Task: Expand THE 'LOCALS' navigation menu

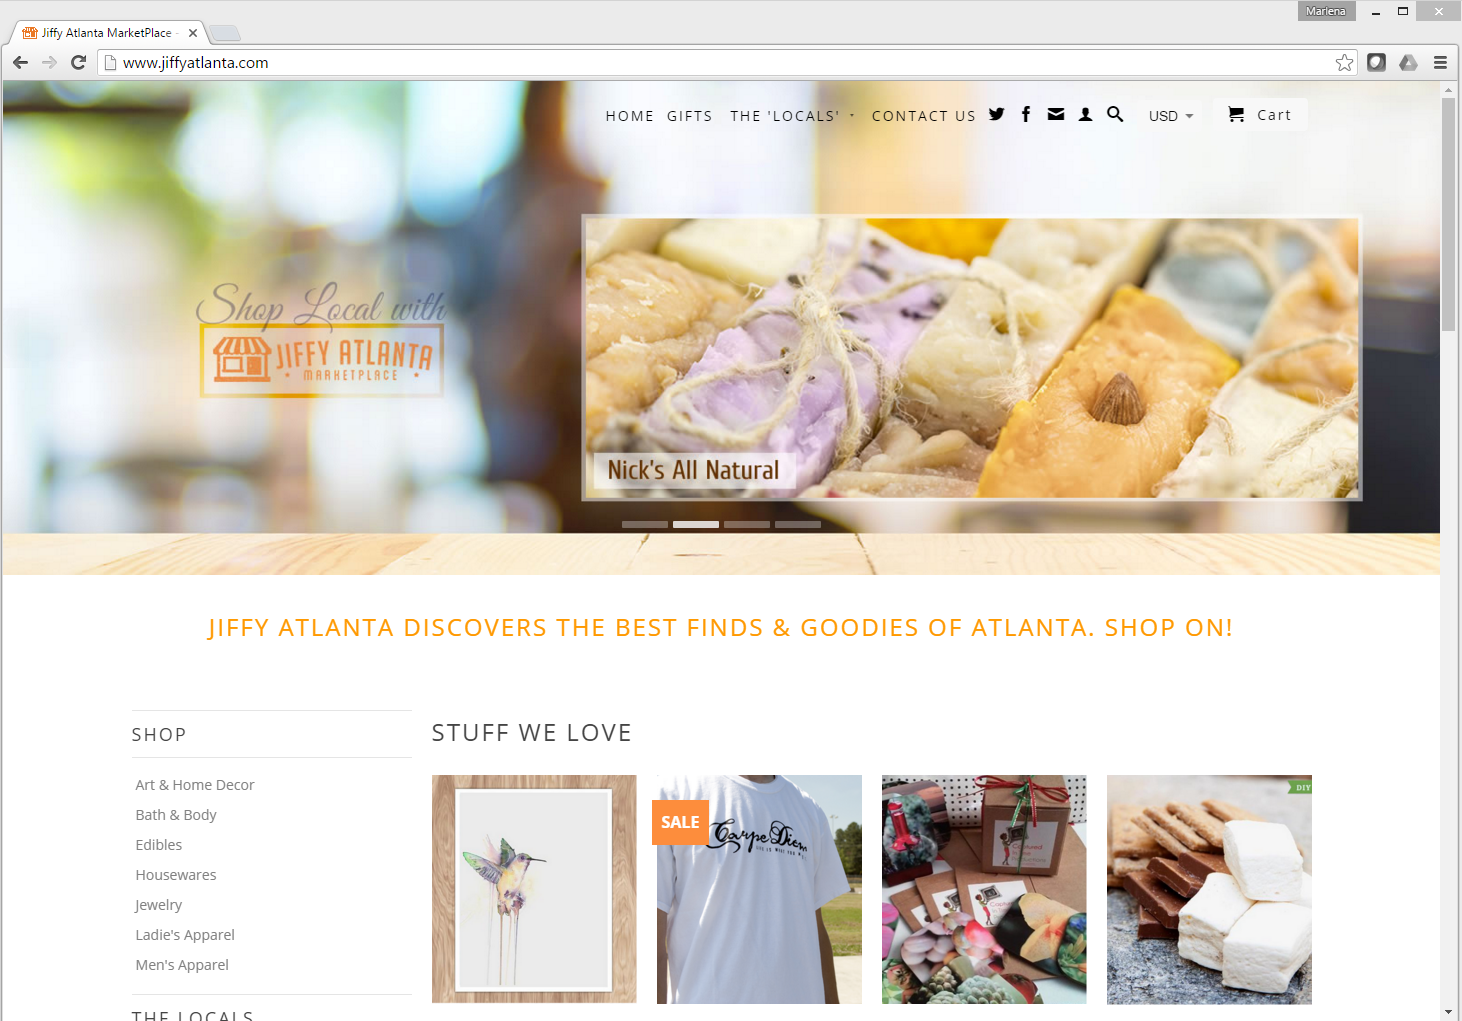Action: tap(792, 116)
